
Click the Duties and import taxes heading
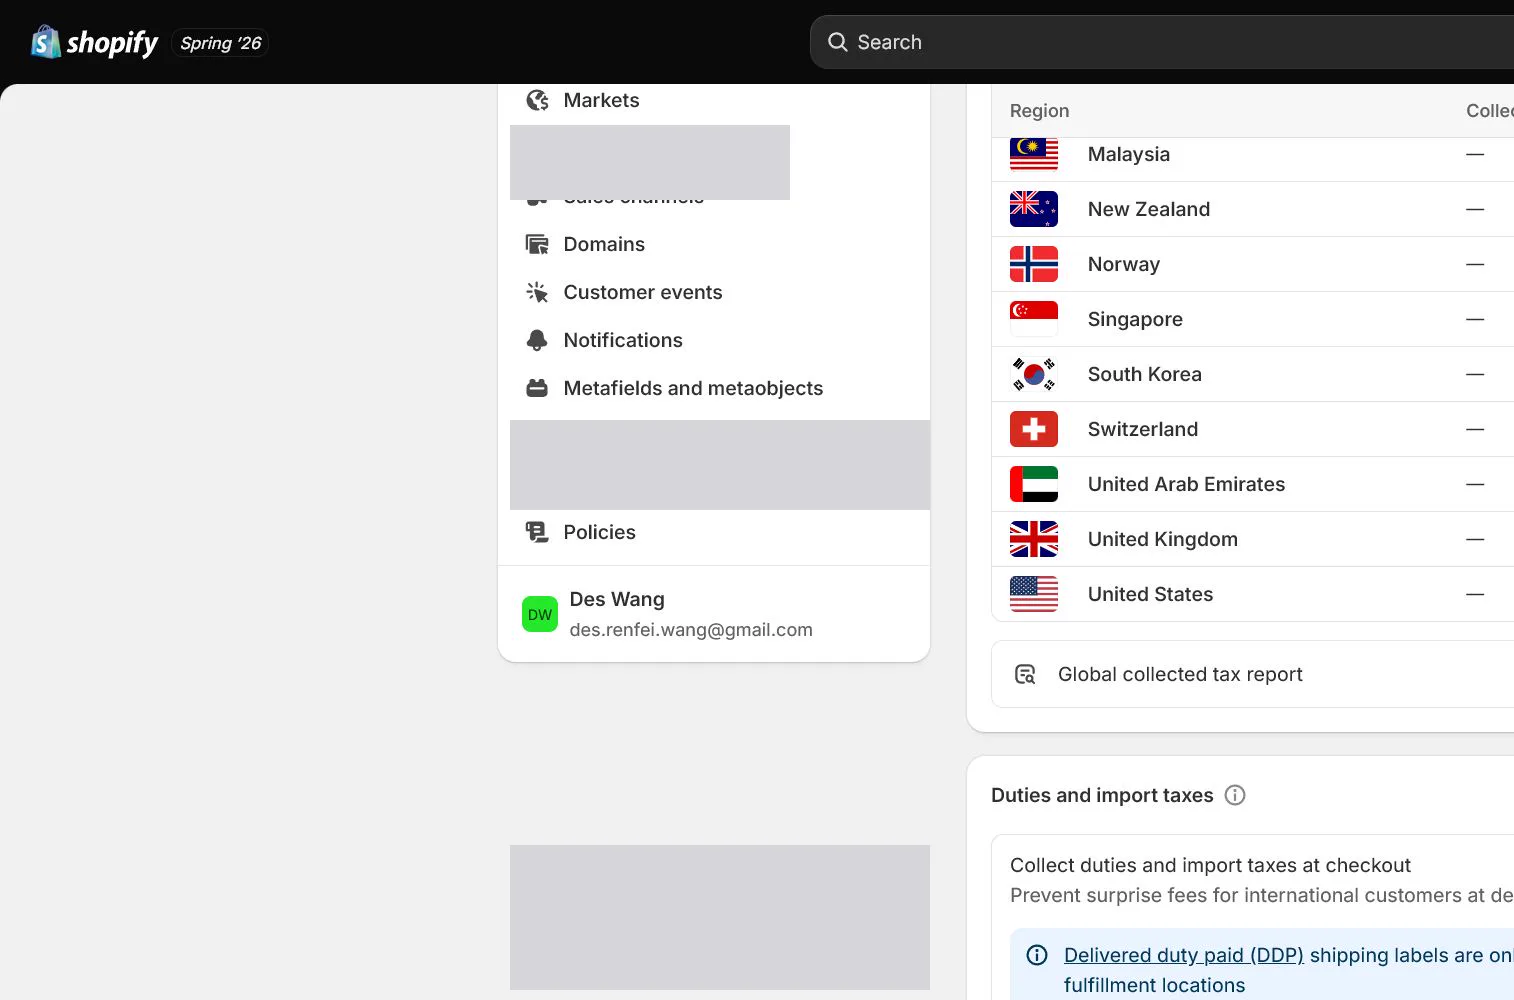click(1102, 795)
